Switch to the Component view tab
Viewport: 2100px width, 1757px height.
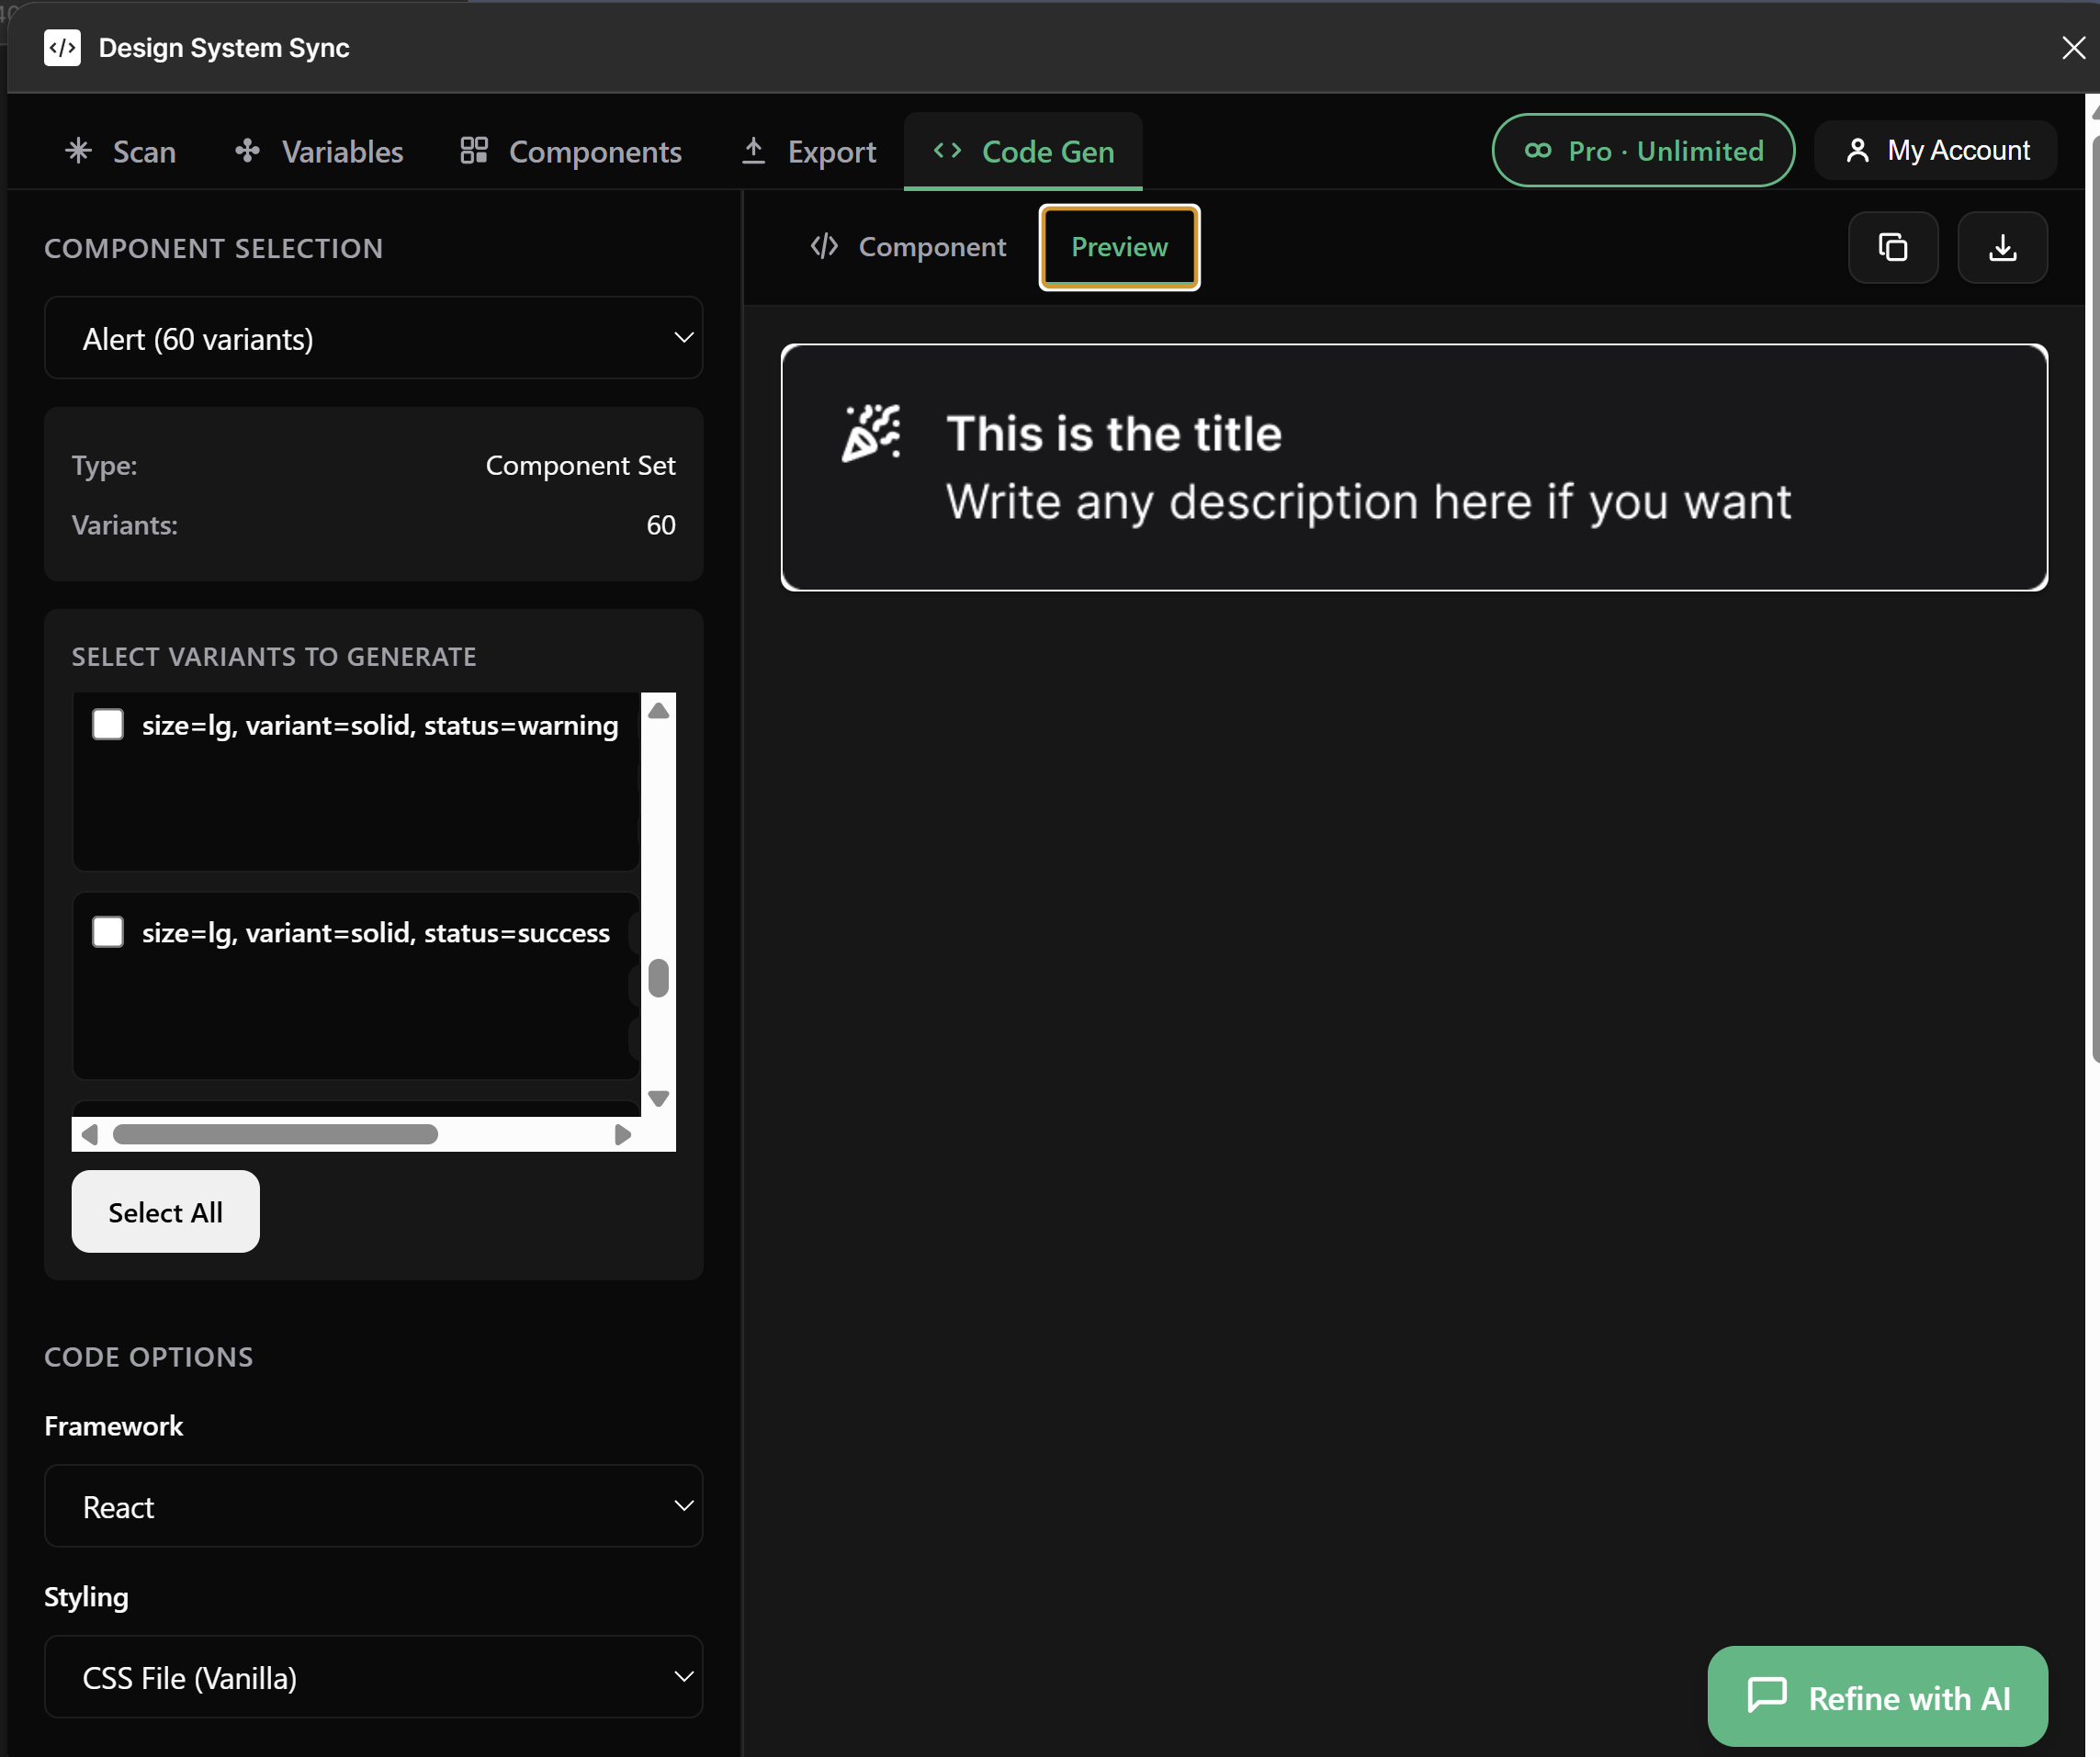909,247
